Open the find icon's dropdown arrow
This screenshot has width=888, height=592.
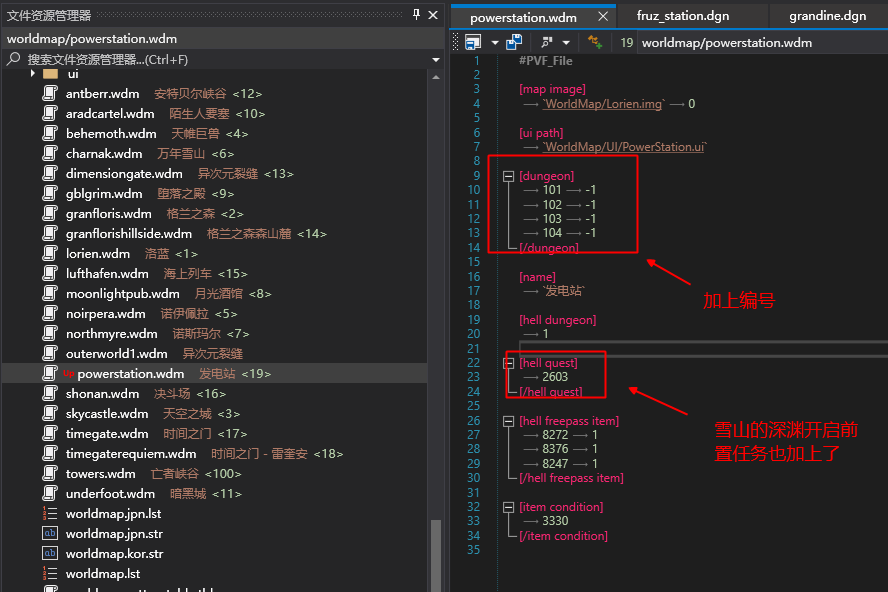pyautogui.click(x=566, y=42)
